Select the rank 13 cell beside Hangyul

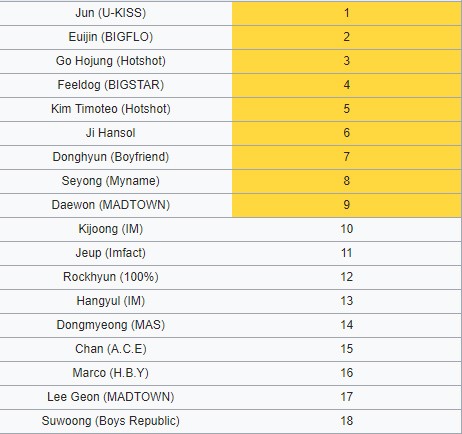347,301
